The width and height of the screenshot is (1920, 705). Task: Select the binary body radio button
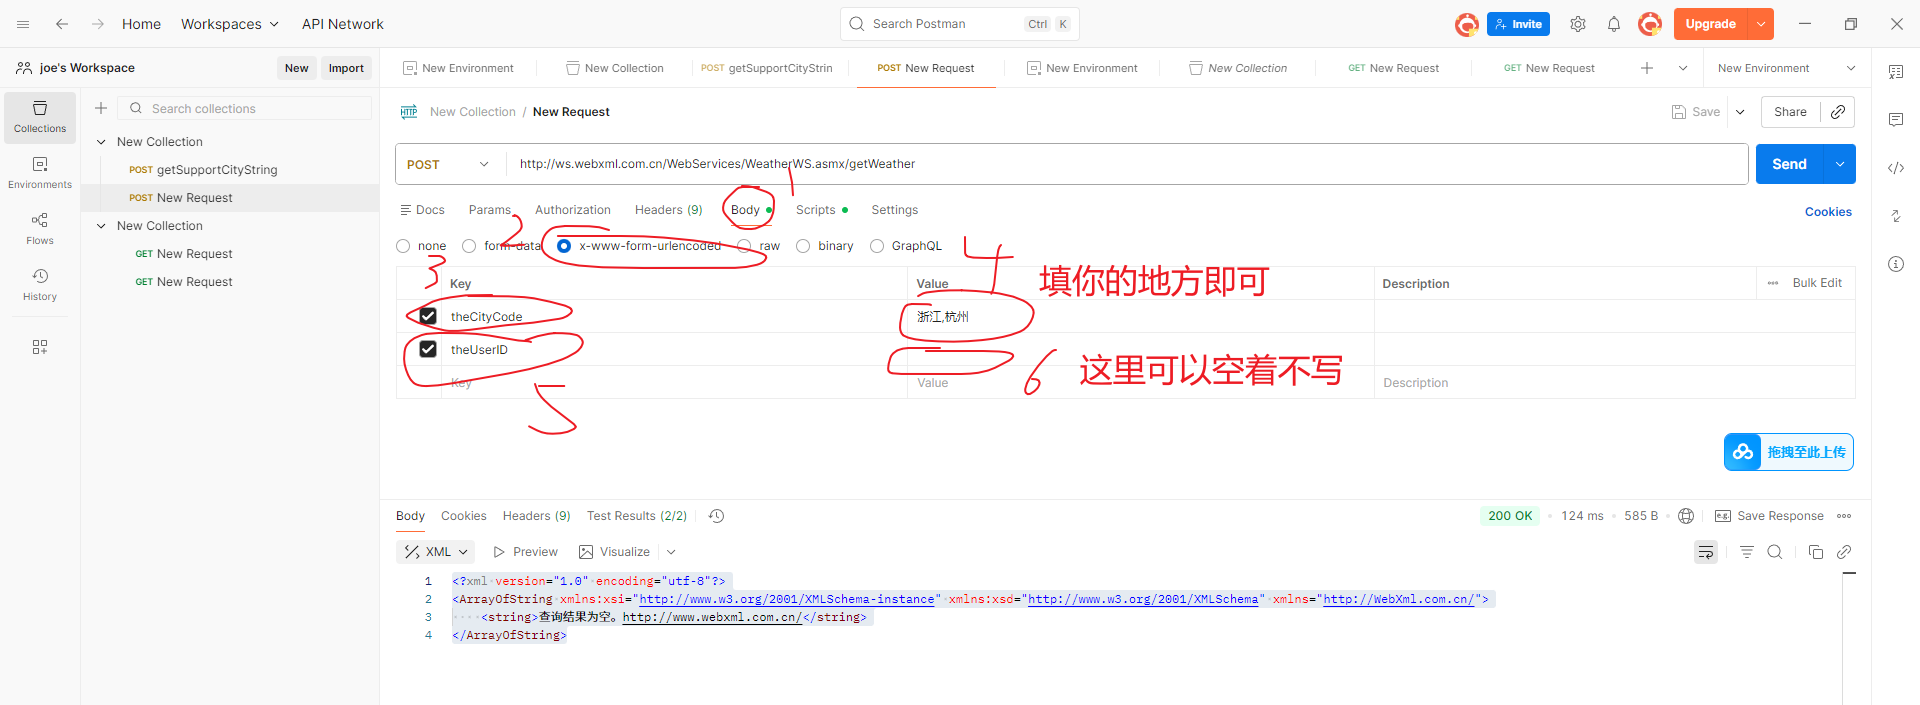click(803, 246)
